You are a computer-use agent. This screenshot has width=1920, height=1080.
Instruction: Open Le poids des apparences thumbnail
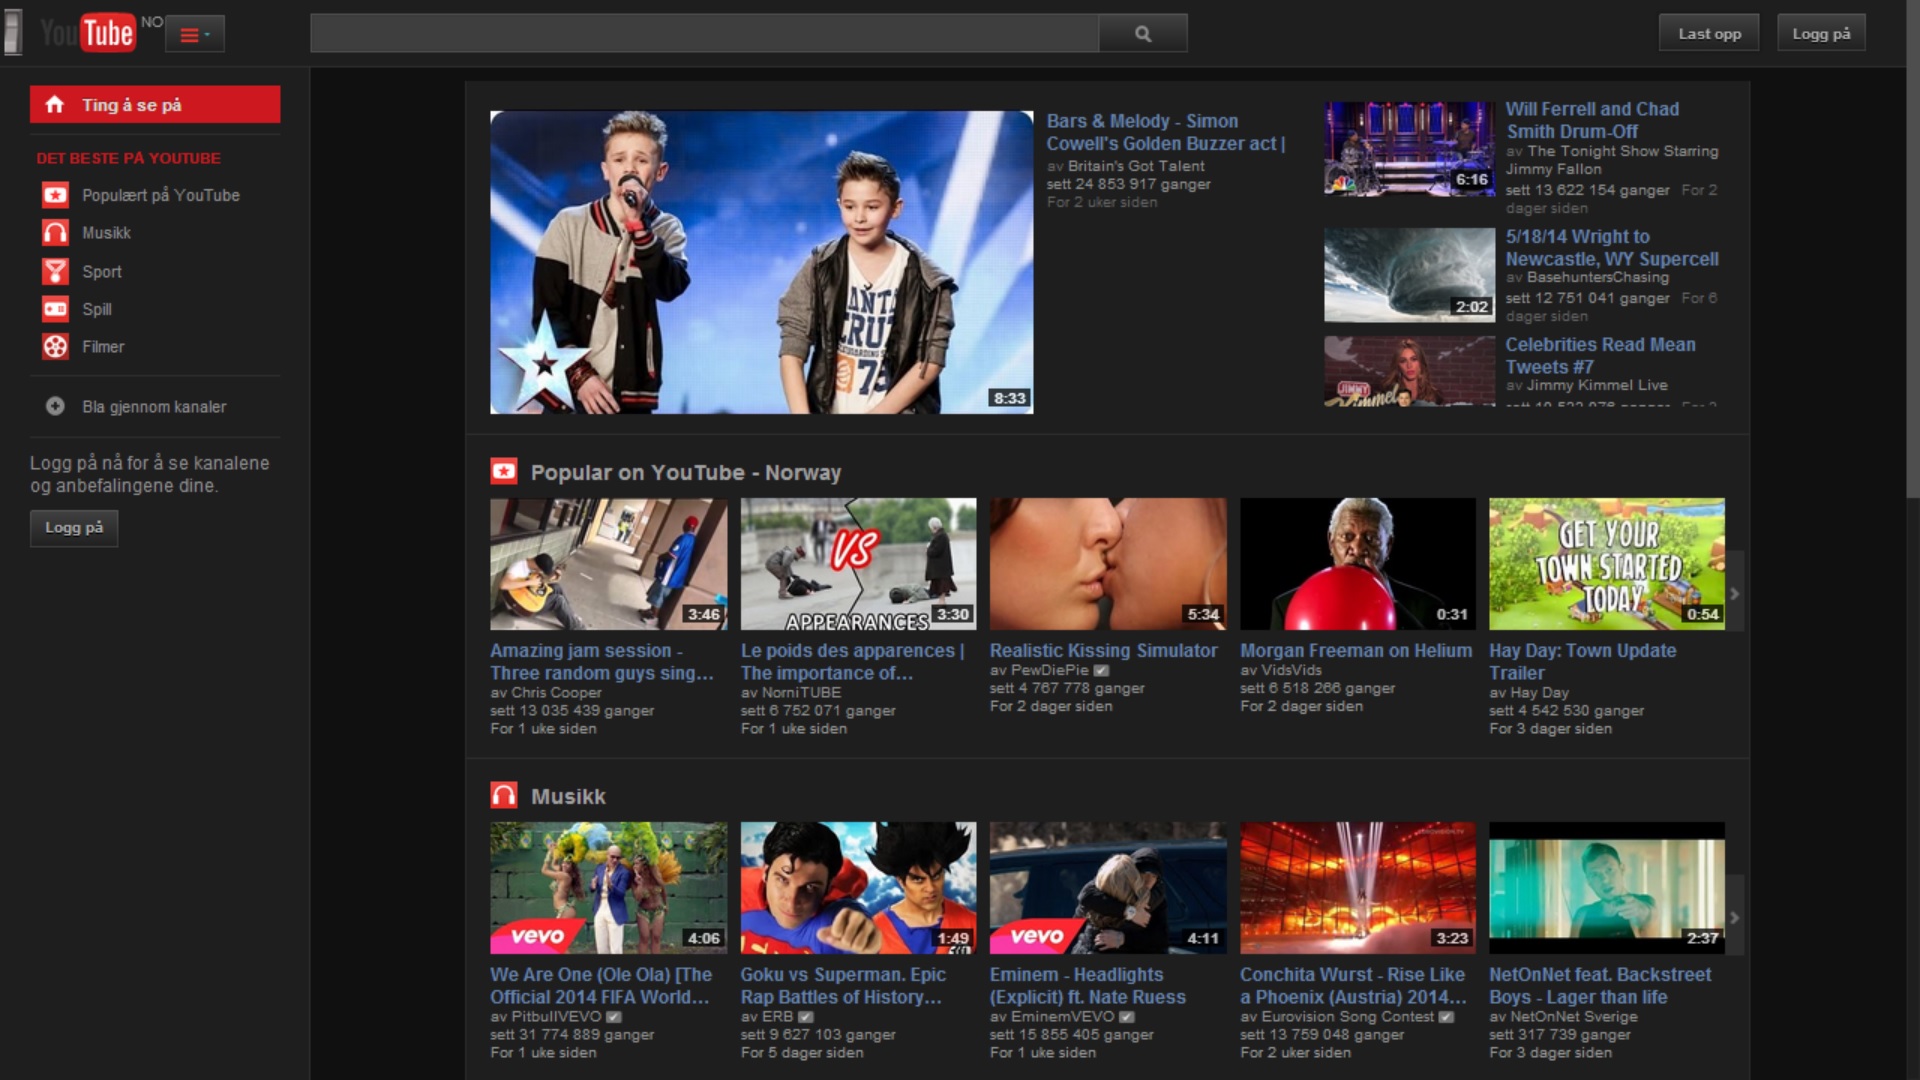tap(858, 564)
